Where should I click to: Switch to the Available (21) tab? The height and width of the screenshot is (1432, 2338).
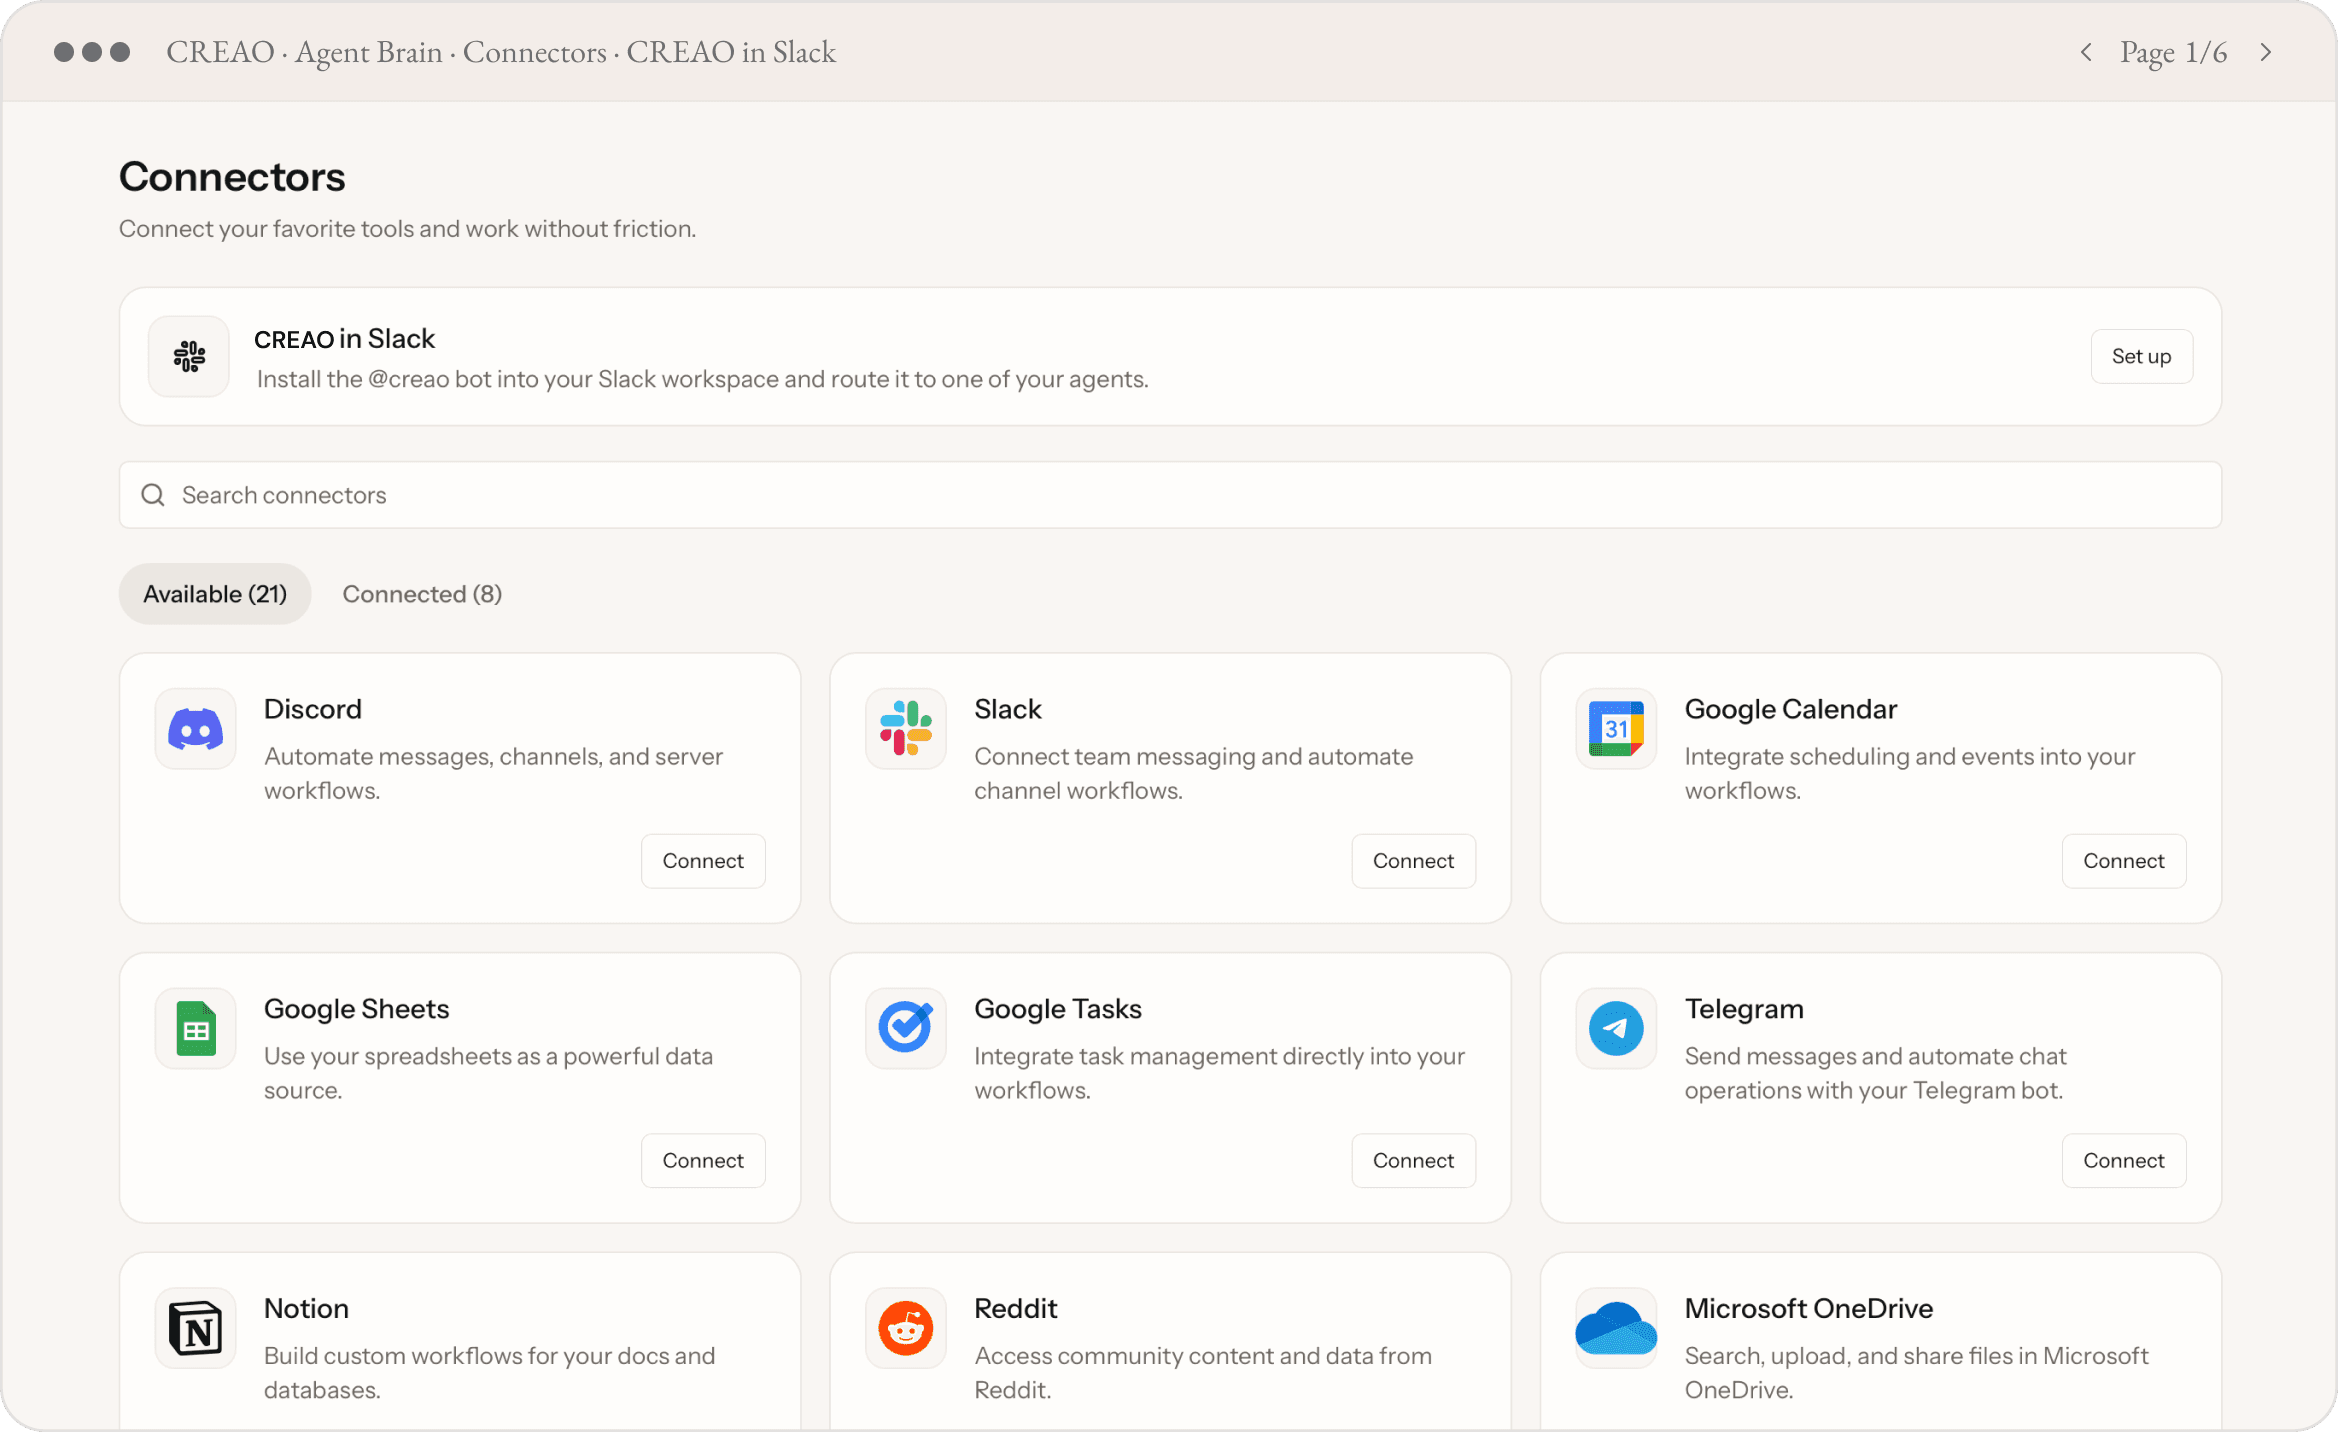pyautogui.click(x=215, y=594)
